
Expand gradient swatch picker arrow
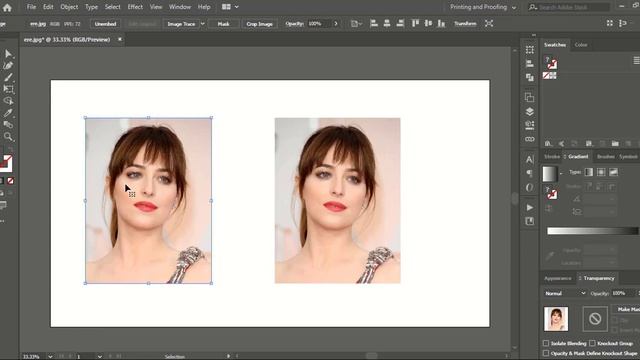pos(561,174)
